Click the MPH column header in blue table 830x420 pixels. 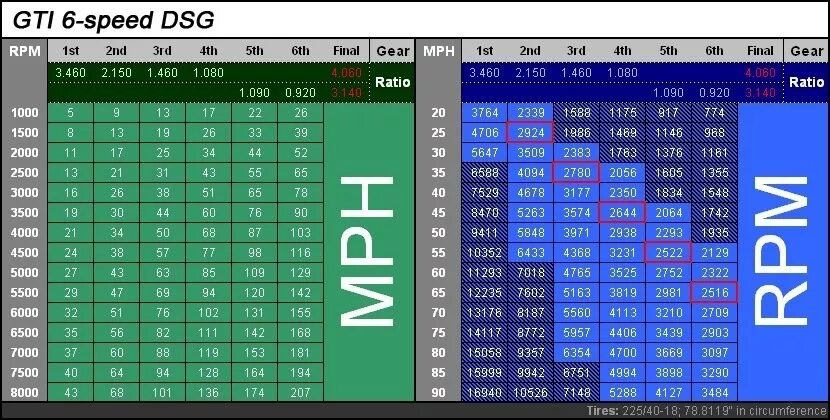438,51
